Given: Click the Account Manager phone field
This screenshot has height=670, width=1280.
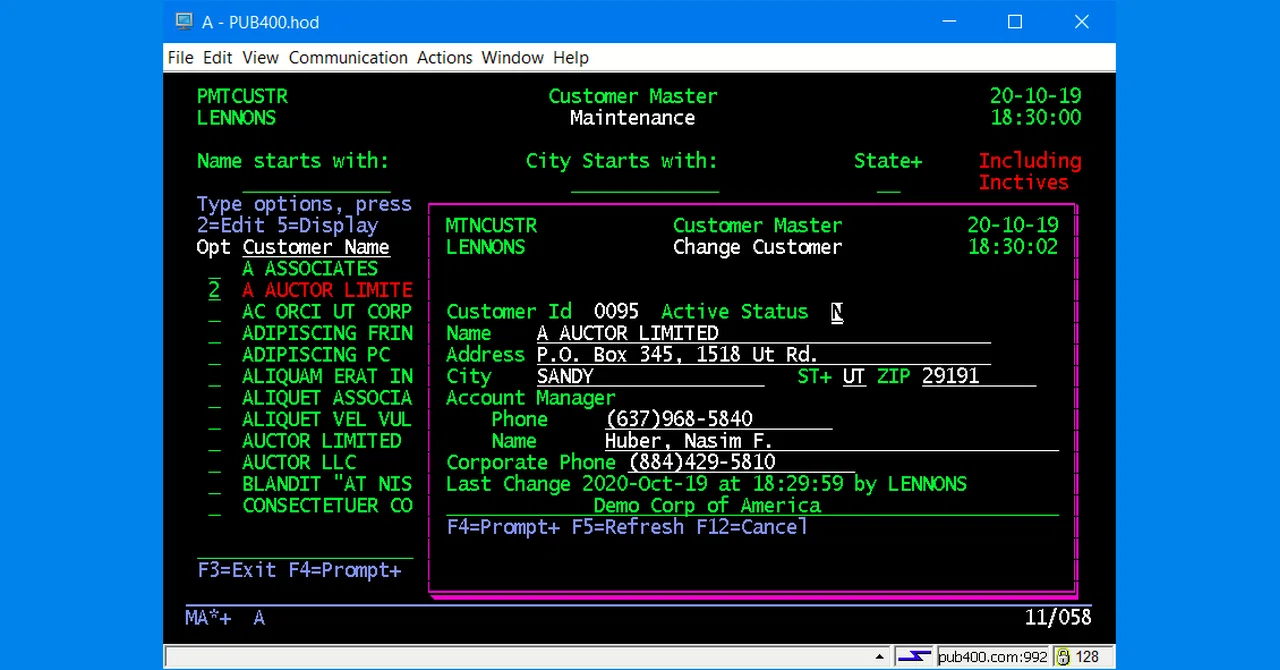Looking at the screenshot, I should click(x=718, y=419).
